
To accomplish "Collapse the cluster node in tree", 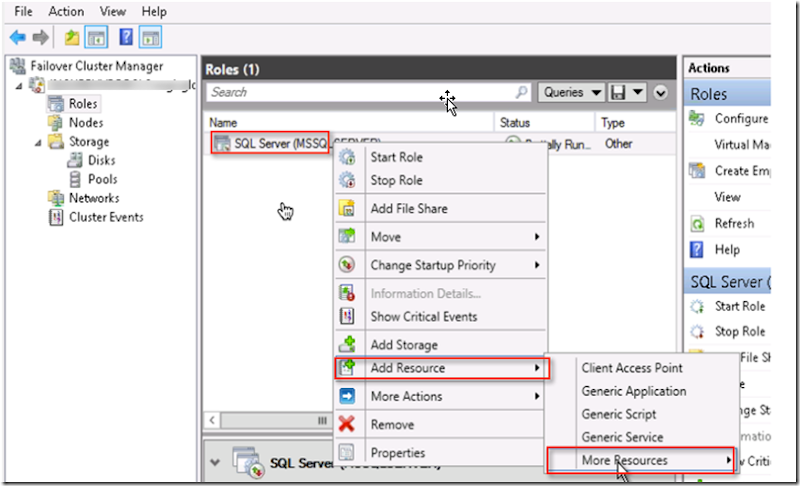I will 19,86.
